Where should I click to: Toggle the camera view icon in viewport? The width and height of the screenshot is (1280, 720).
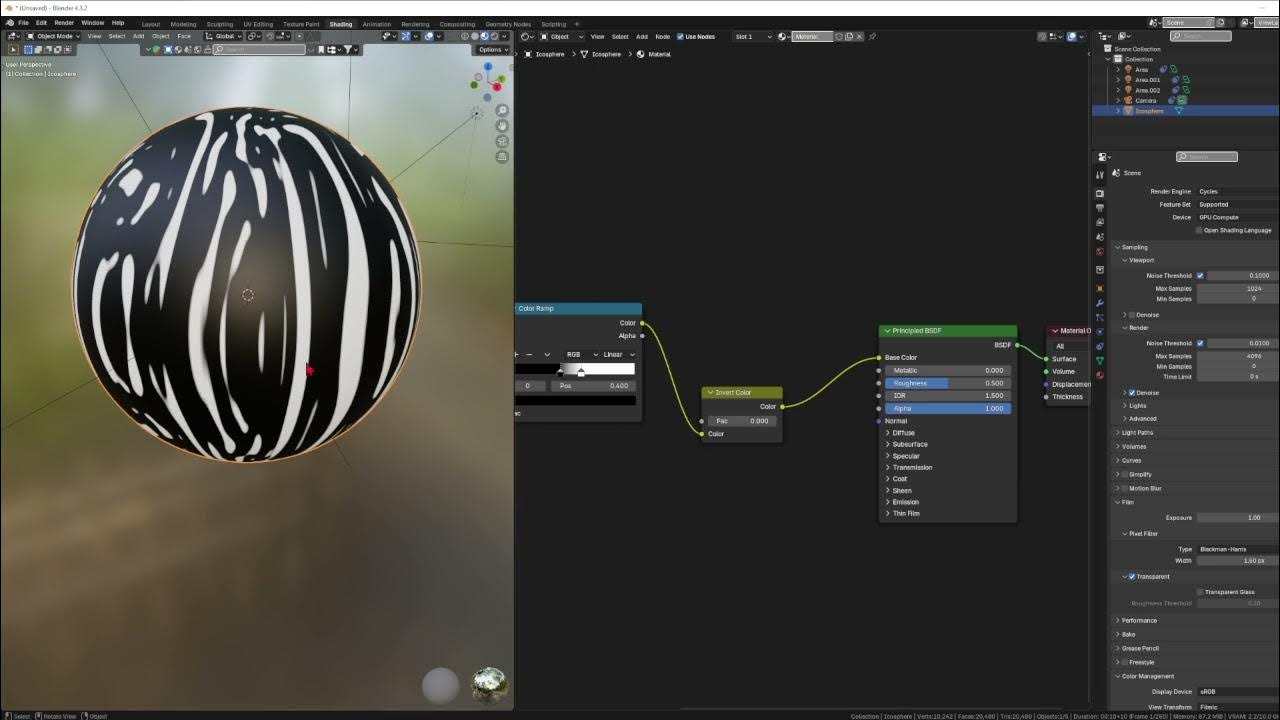tap(502, 141)
